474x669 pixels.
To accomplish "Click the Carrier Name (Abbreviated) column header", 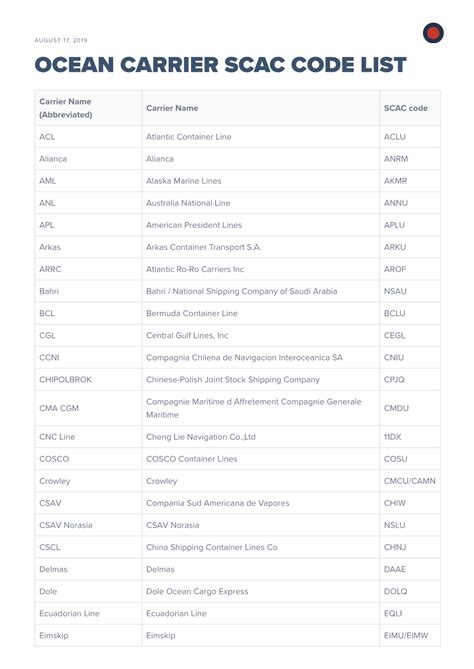I will (x=66, y=108).
